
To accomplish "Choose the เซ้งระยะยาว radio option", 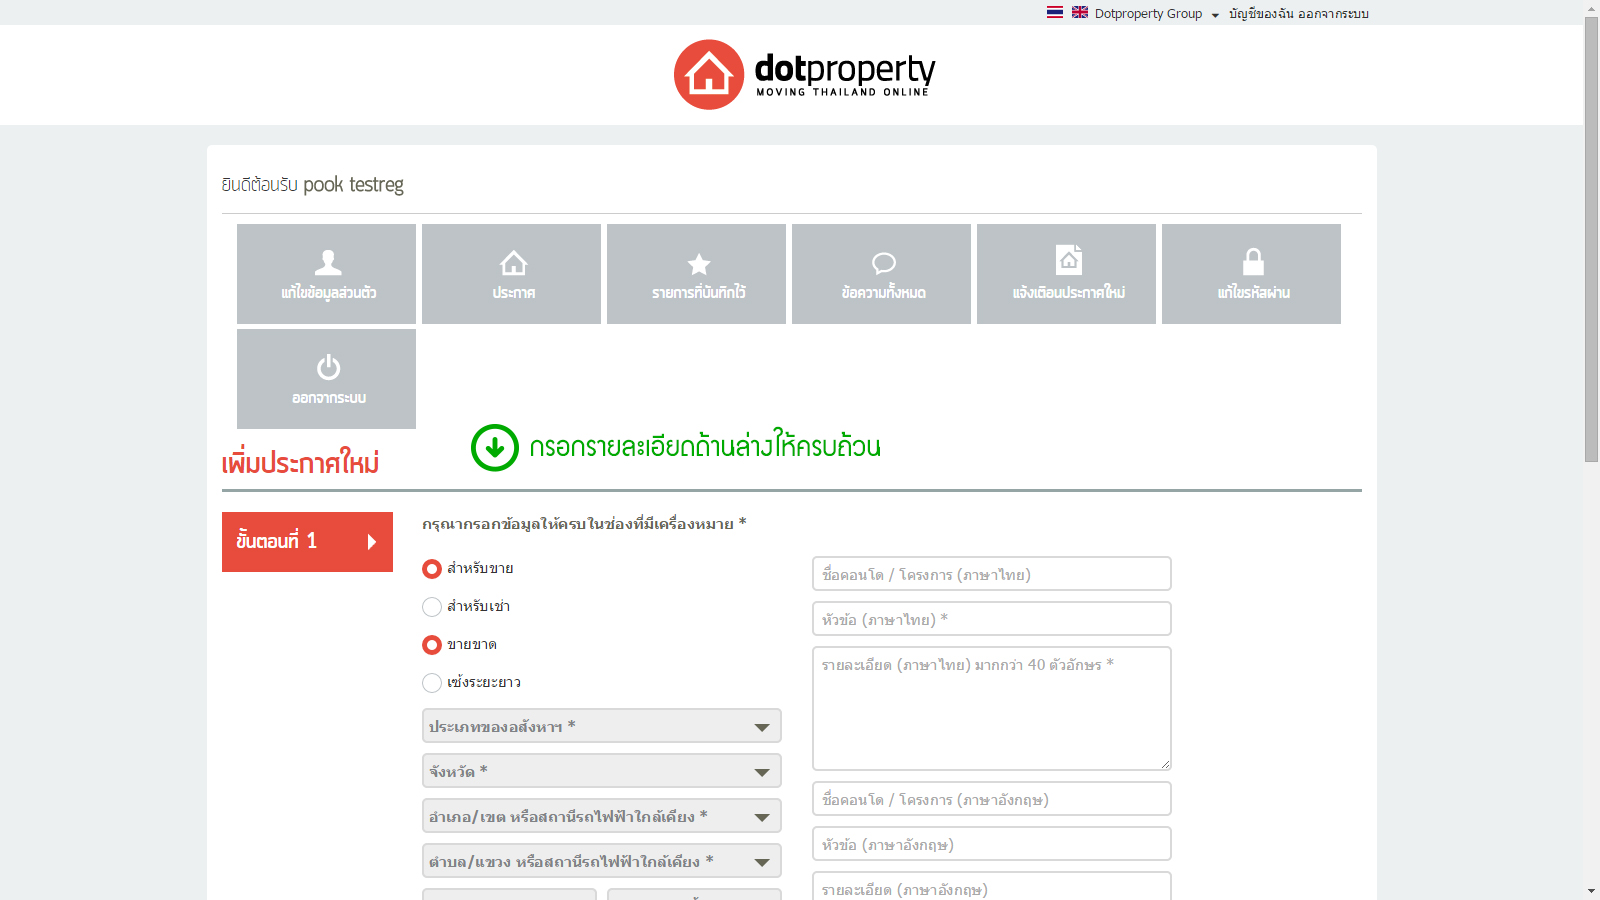I will pos(432,683).
